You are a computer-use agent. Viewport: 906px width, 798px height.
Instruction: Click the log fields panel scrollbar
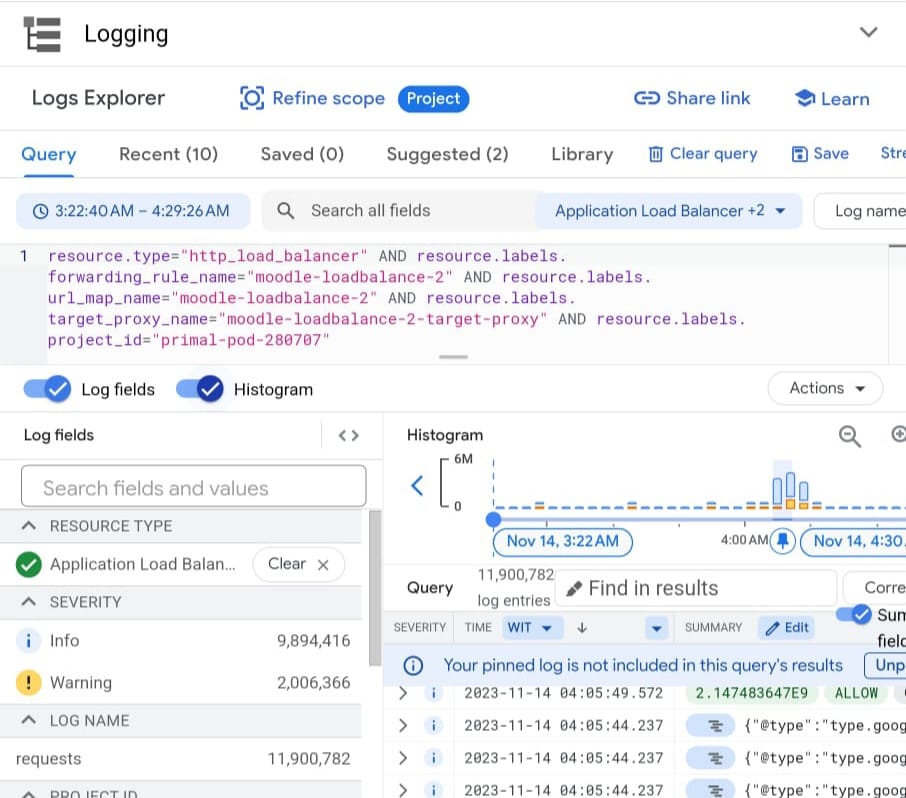click(x=375, y=588)
